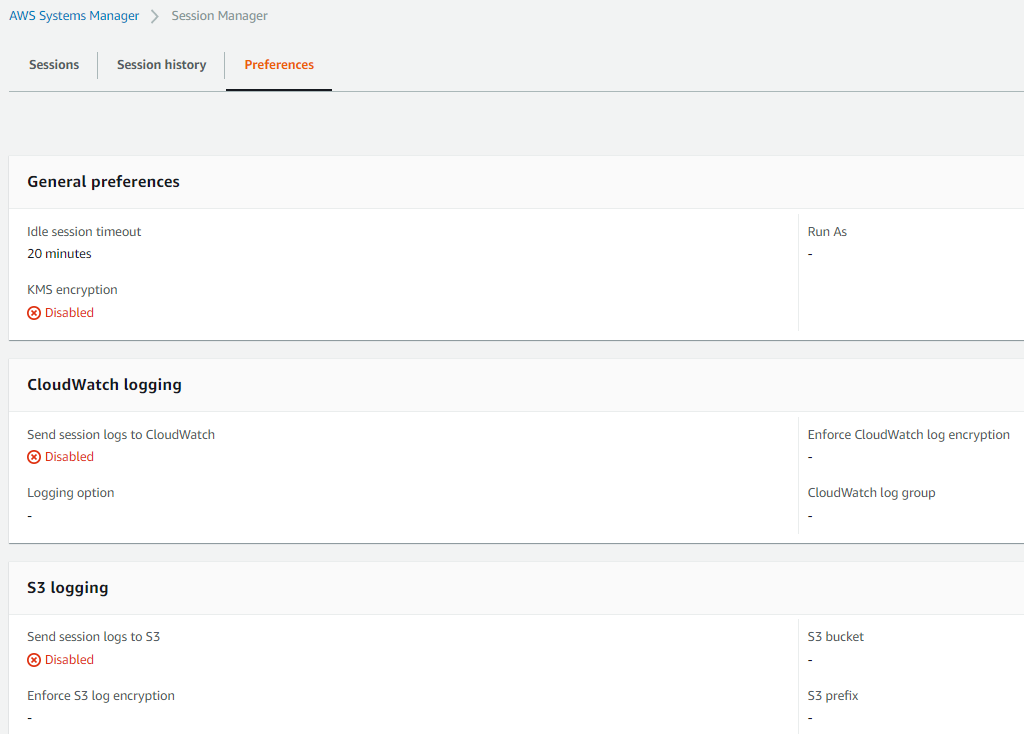Open the Session history tab

(161, 65)
